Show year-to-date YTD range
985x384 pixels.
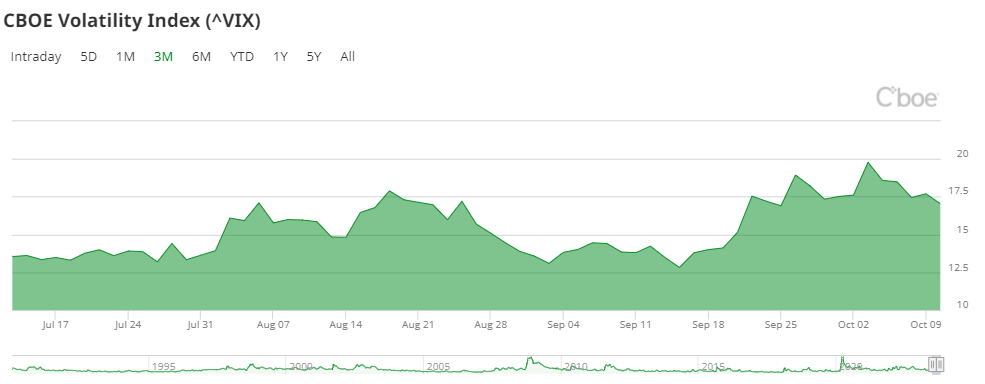coord(242,57)
